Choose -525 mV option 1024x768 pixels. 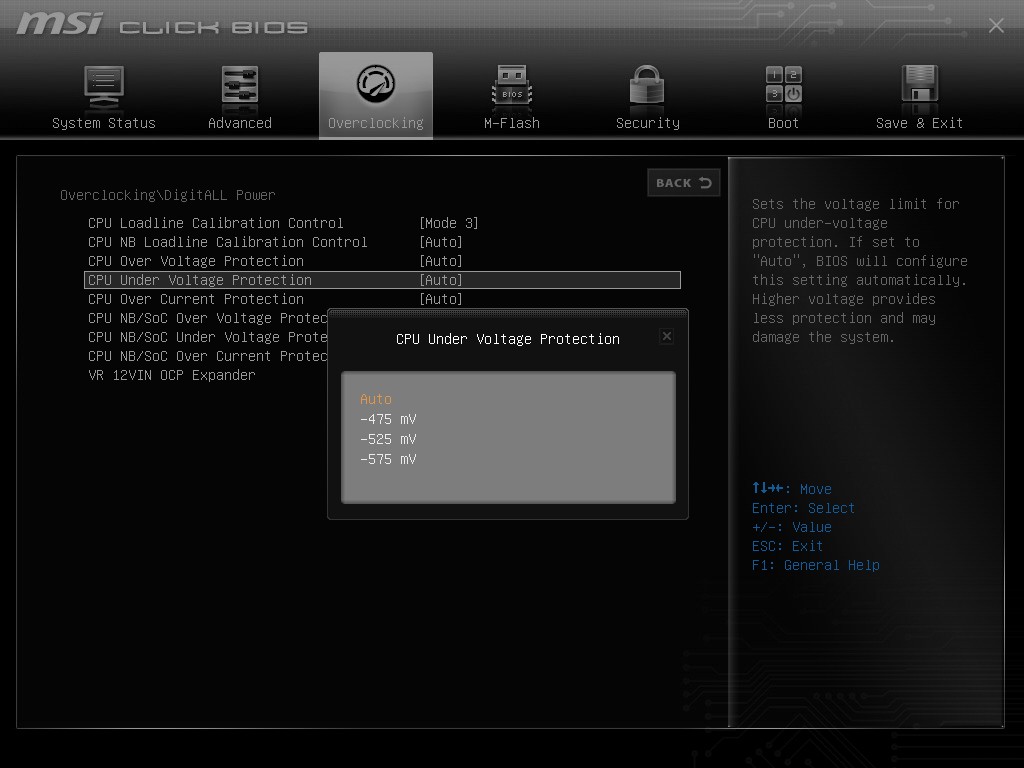pyautogui.click(x=388, y=440)
